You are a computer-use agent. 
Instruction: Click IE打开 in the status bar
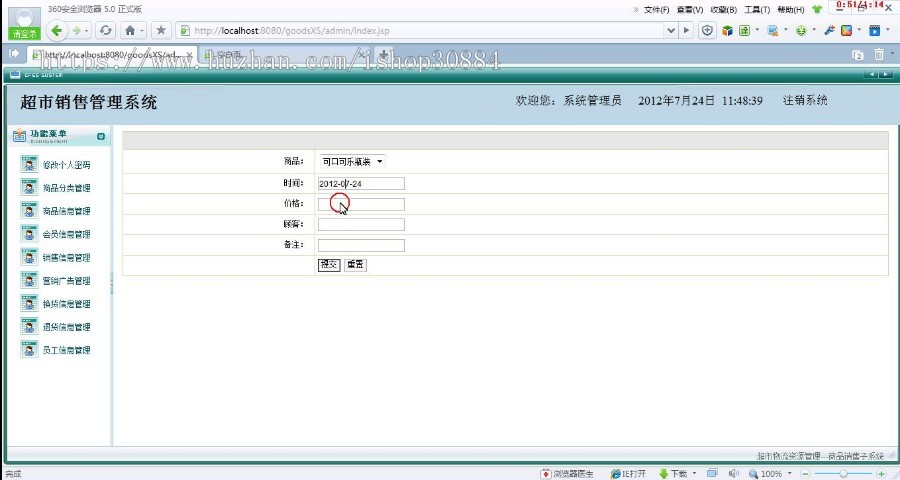click(629, 474)
